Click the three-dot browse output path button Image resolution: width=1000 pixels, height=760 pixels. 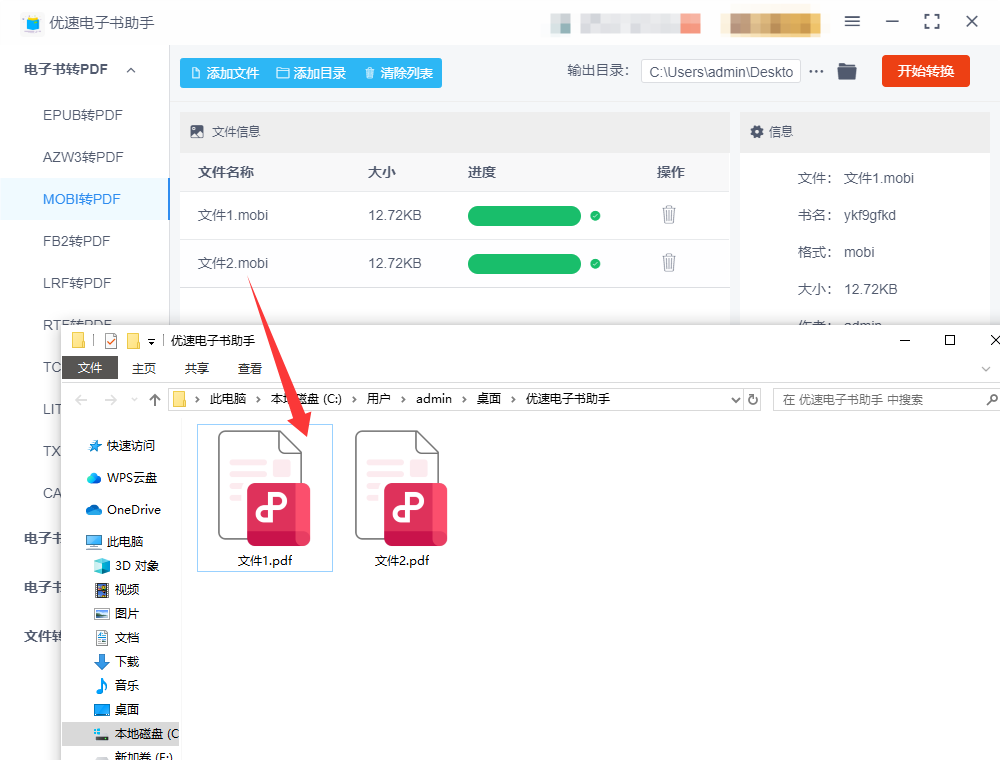tap(816, 71)
